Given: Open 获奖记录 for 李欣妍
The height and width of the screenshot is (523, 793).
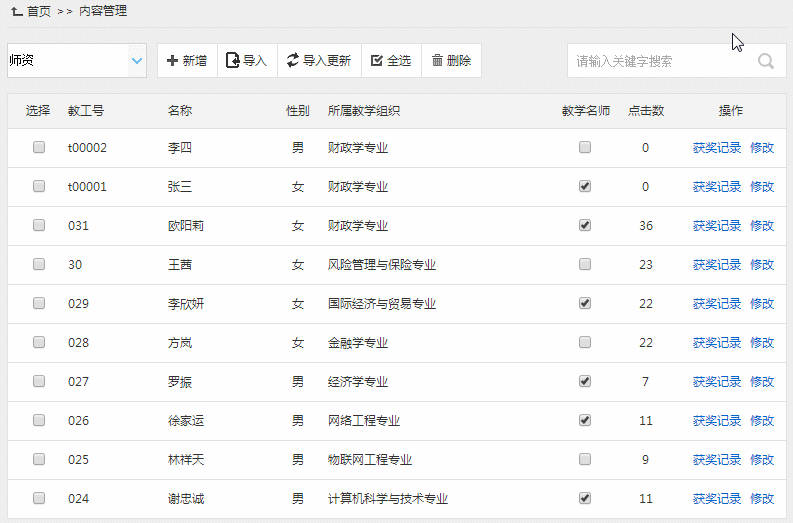Looking at the screenshot, I should 717,304.
